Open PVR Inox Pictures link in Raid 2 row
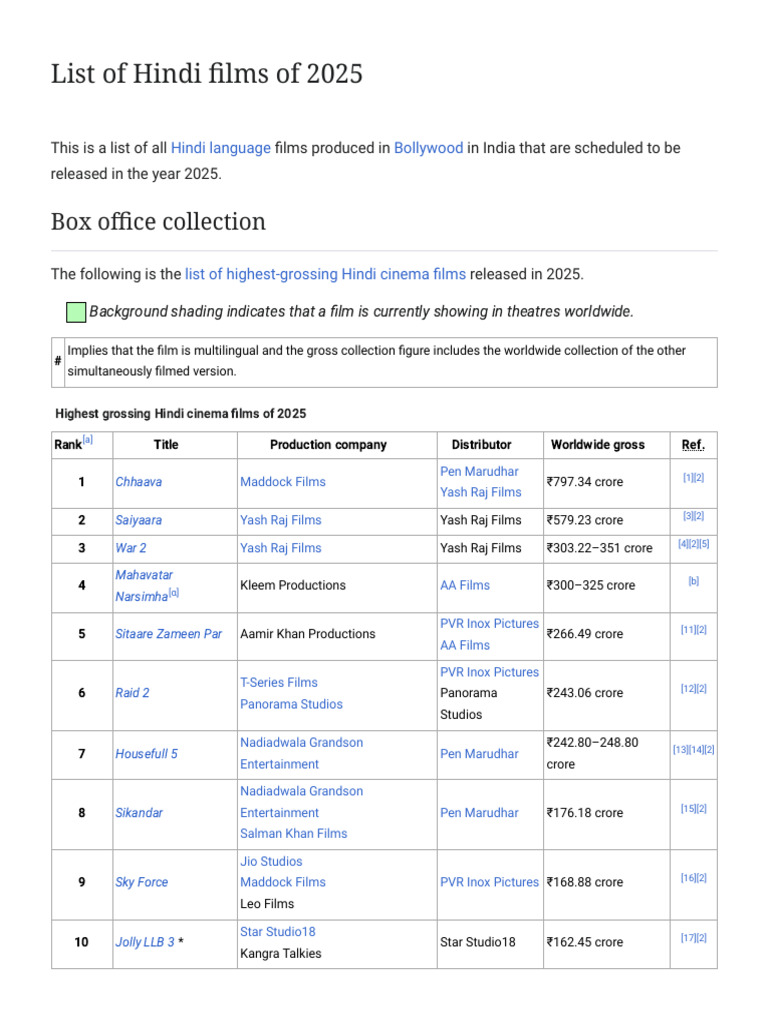Viewport: 768px width, 1024px height. (x=489, y=672)
